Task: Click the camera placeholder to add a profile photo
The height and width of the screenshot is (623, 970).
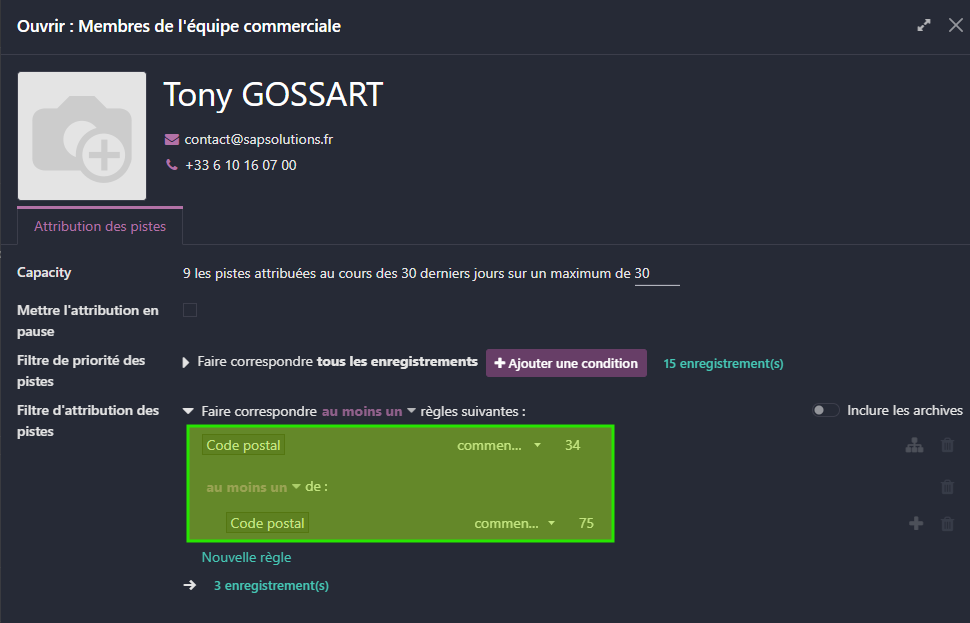Action: tap(81, 135)
